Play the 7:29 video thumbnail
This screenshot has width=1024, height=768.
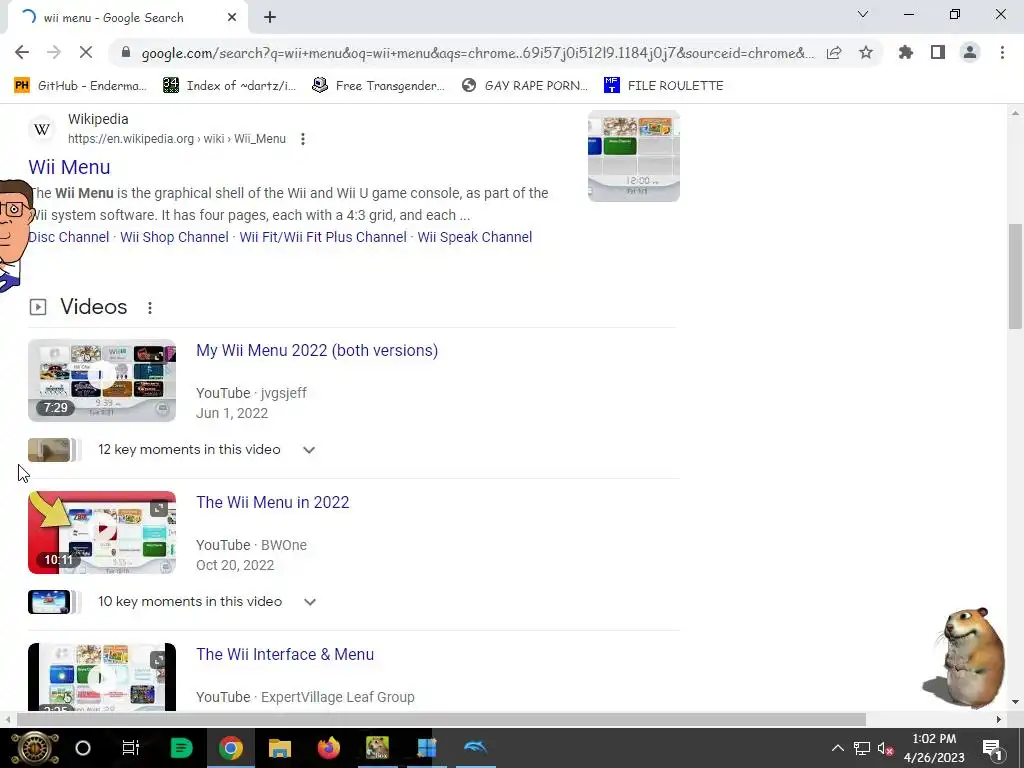(x=102, y=380)
